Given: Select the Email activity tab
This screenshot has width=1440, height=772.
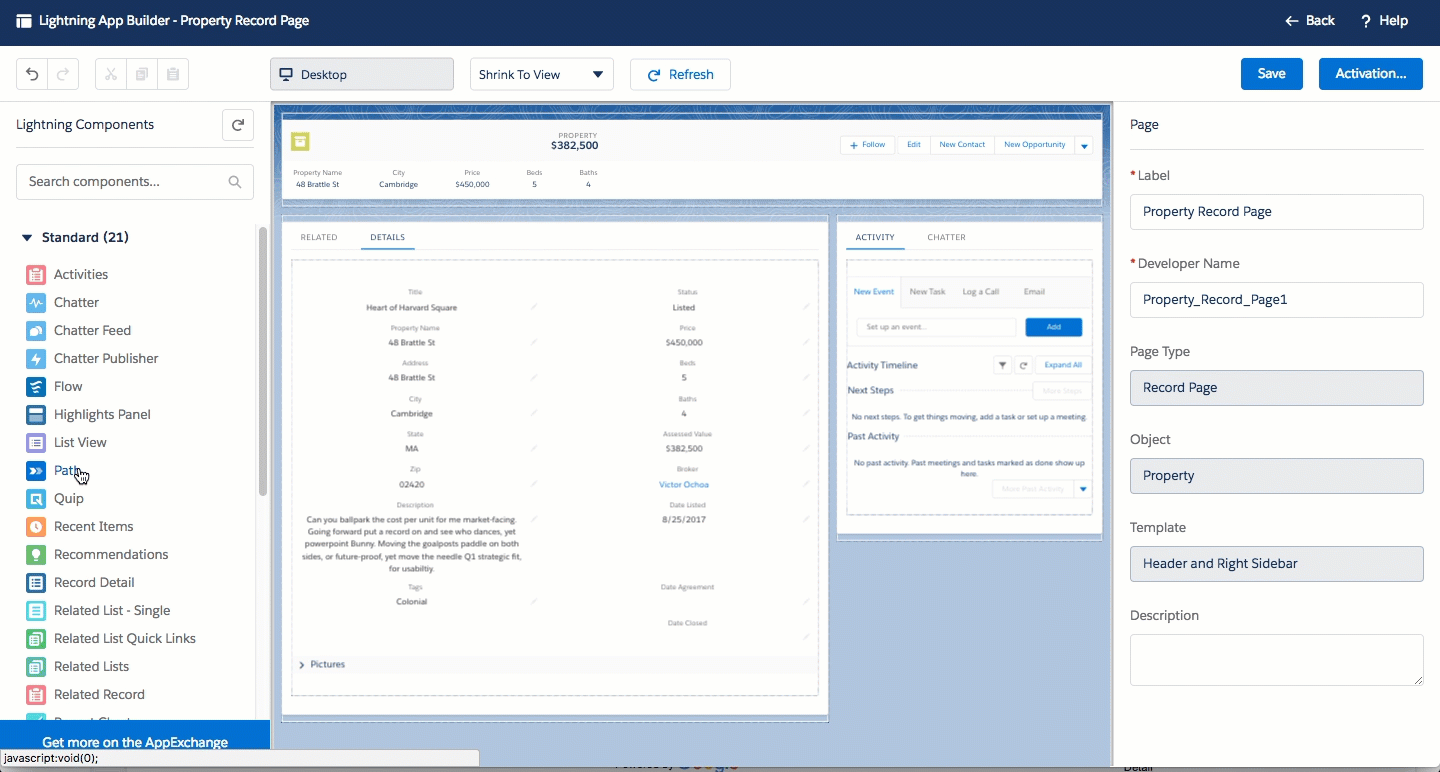Looking at the screenshot, I should pos(1034,292).
